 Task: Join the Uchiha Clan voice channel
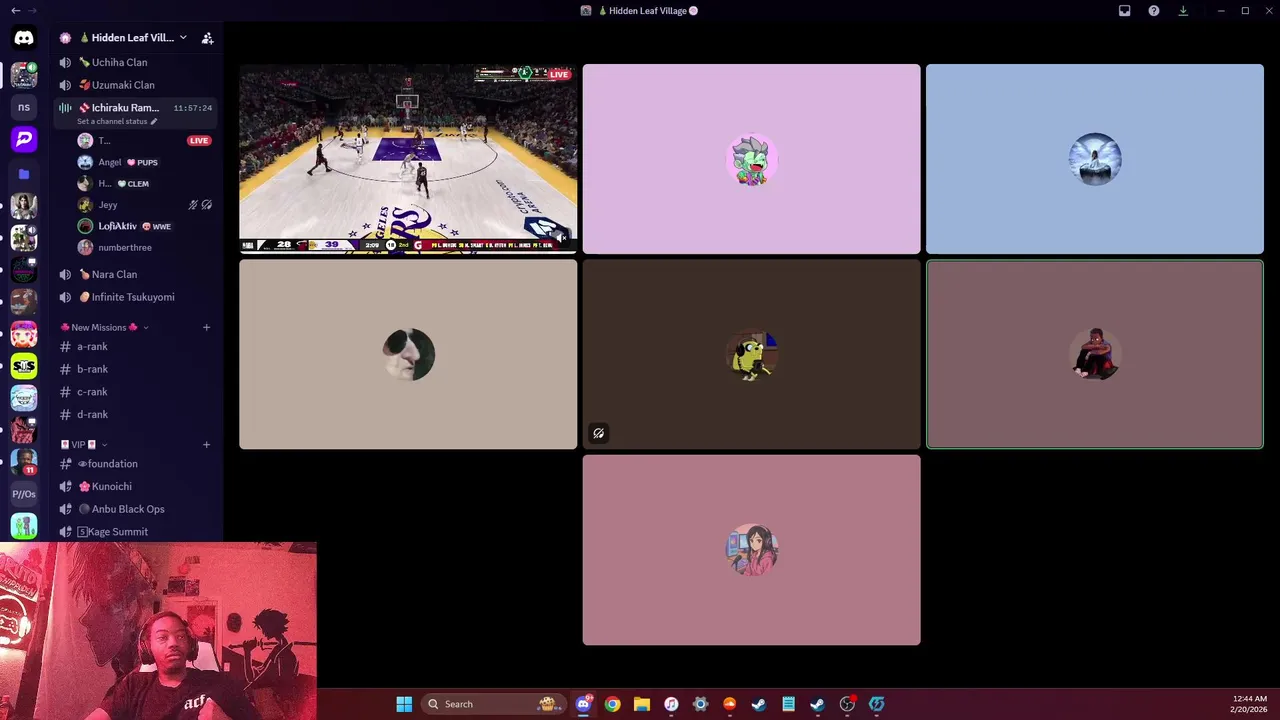(x=133, y=62)
